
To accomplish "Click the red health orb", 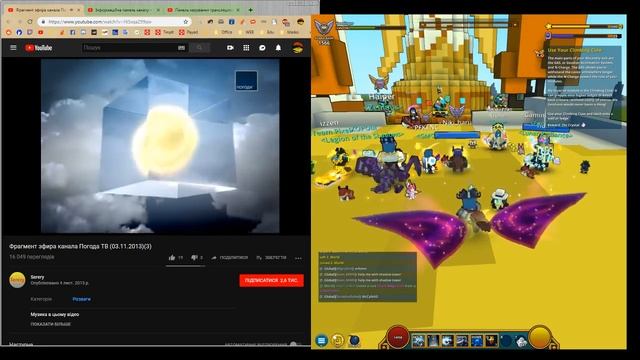I will [398, 338].
